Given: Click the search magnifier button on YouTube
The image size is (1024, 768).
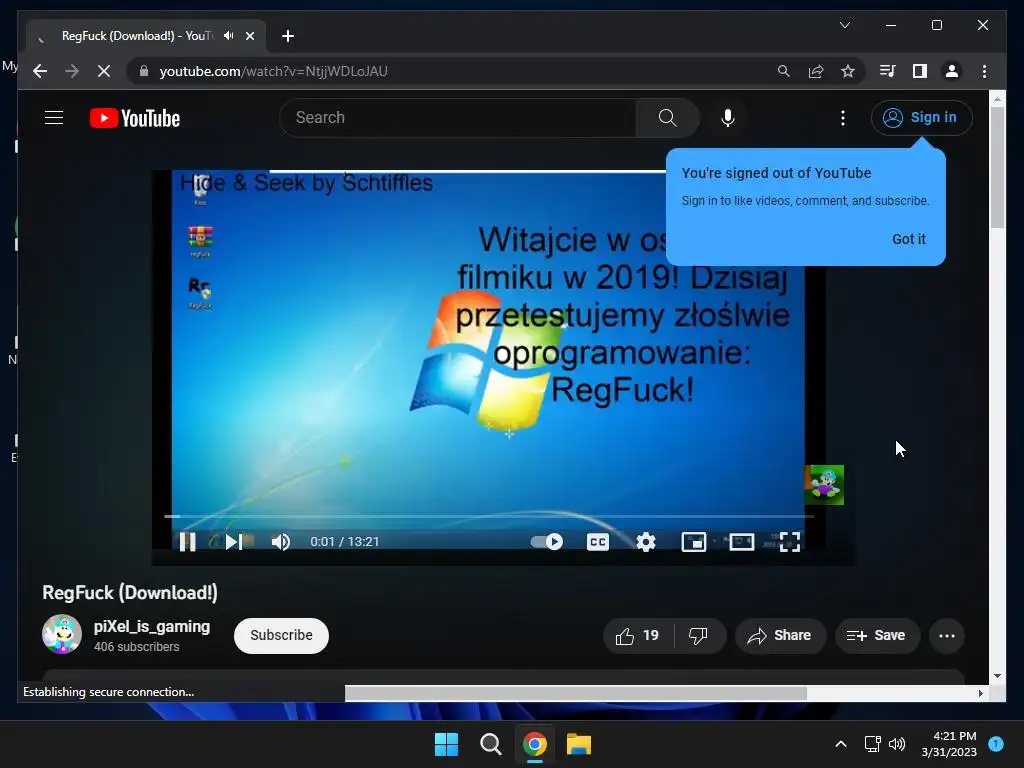Looking at the screenshot, I should [667, 118].
